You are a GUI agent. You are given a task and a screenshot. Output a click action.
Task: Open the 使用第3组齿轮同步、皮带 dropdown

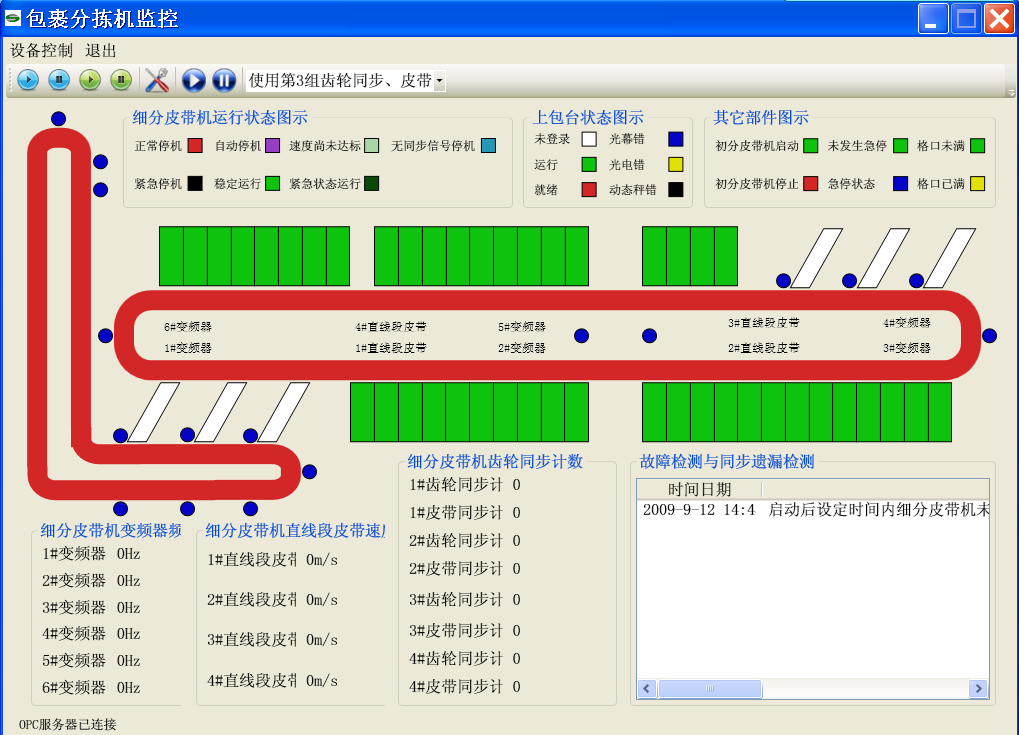point(439,81)
